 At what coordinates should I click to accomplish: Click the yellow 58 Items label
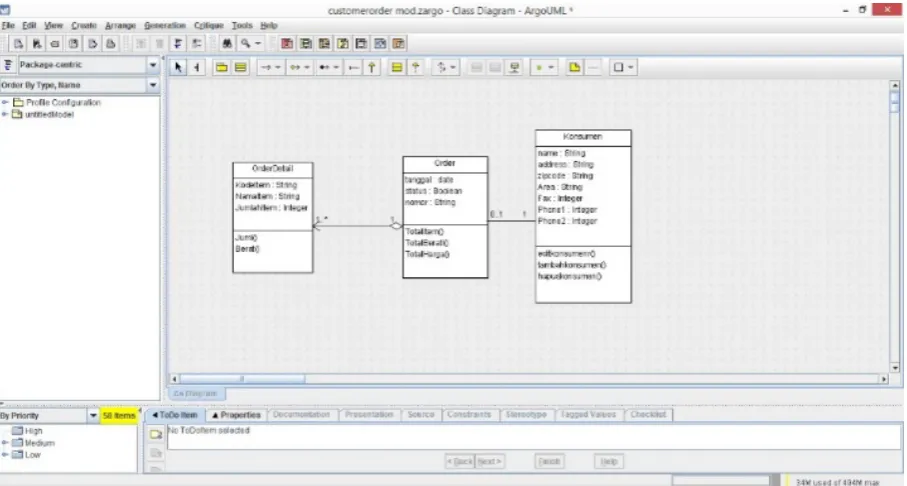click(119, 415)
